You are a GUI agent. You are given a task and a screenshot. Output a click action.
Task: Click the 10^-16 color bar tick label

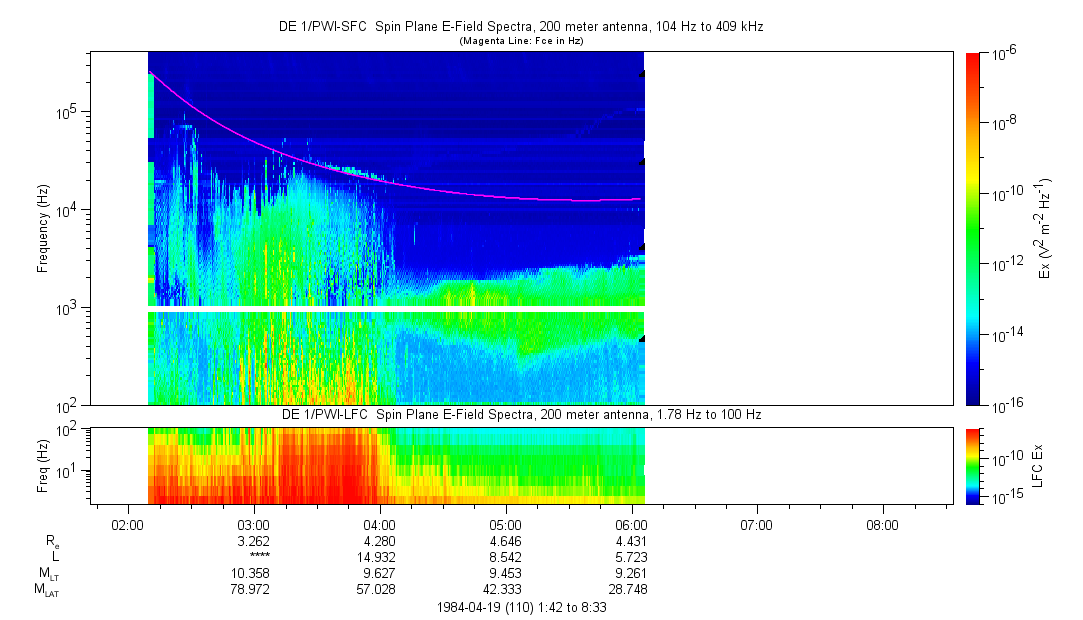coord(1005,405)
